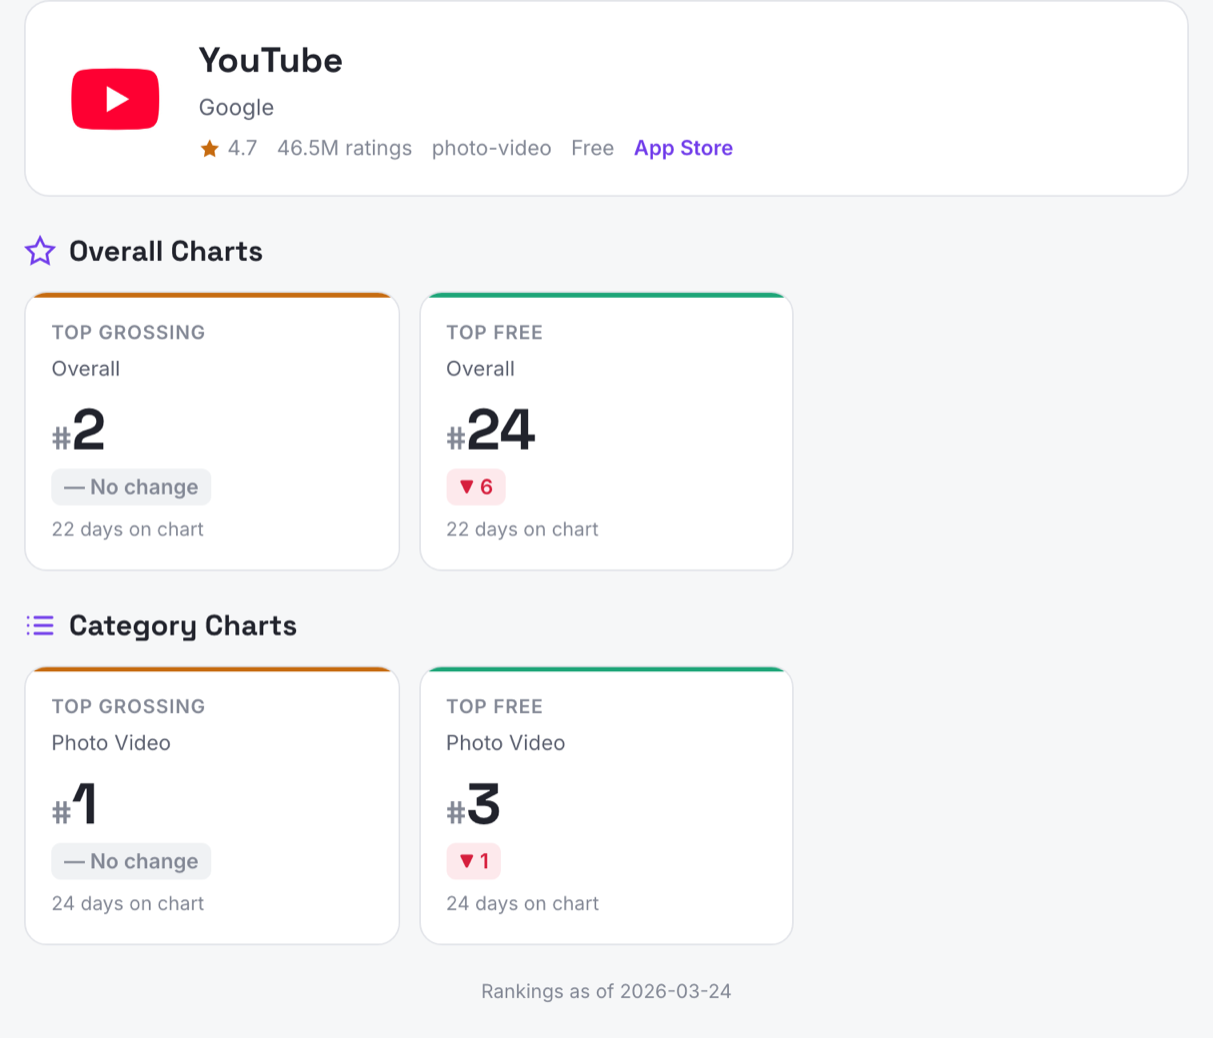Viewport: 1213px width, 1038px height.
Task: Select the YouTube app title
Action: click(x=270, y=60)
